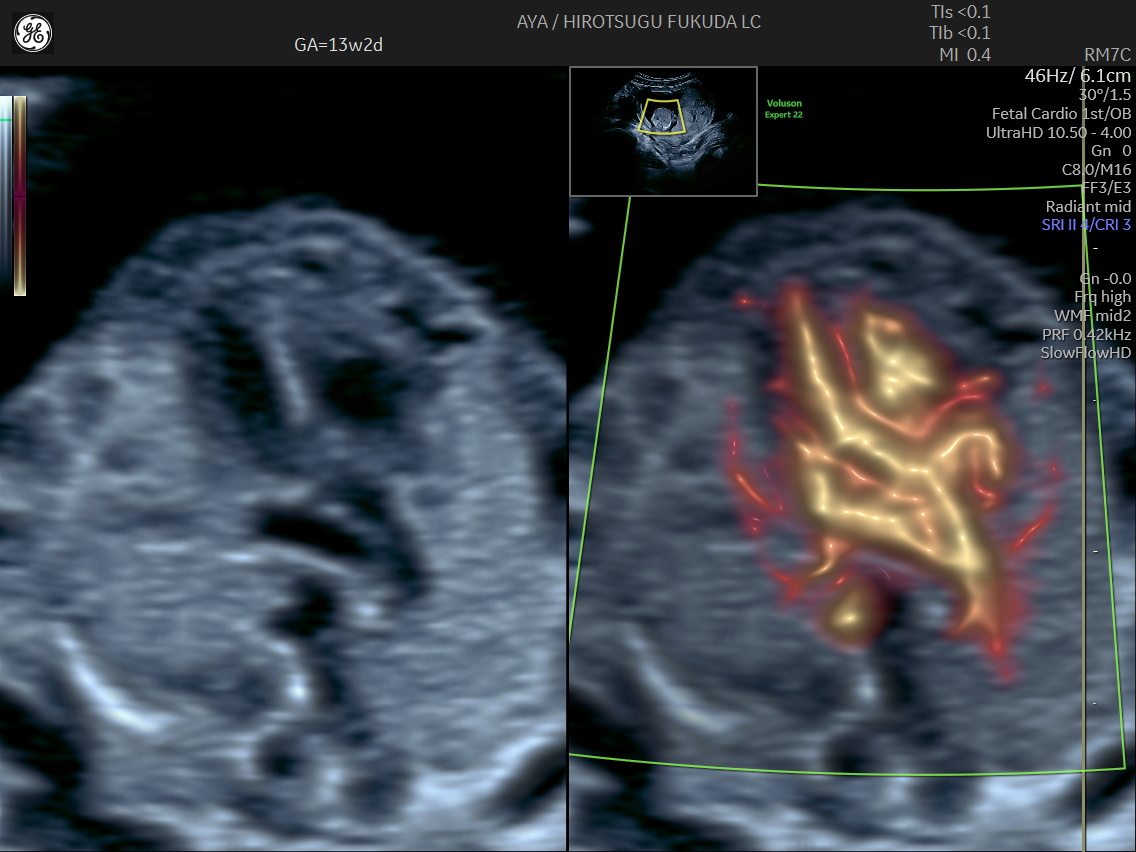Click the SlowFlowHD mode label
This screenshot has height=852, width=1136.
pyautogui.click(x=1085, y=353)
